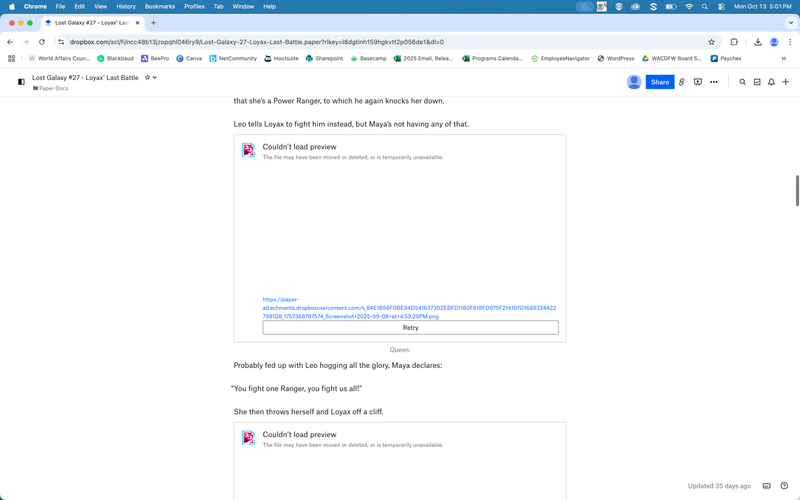Open help question mark icon
The image size is (800, 500).
pos(785,486)
